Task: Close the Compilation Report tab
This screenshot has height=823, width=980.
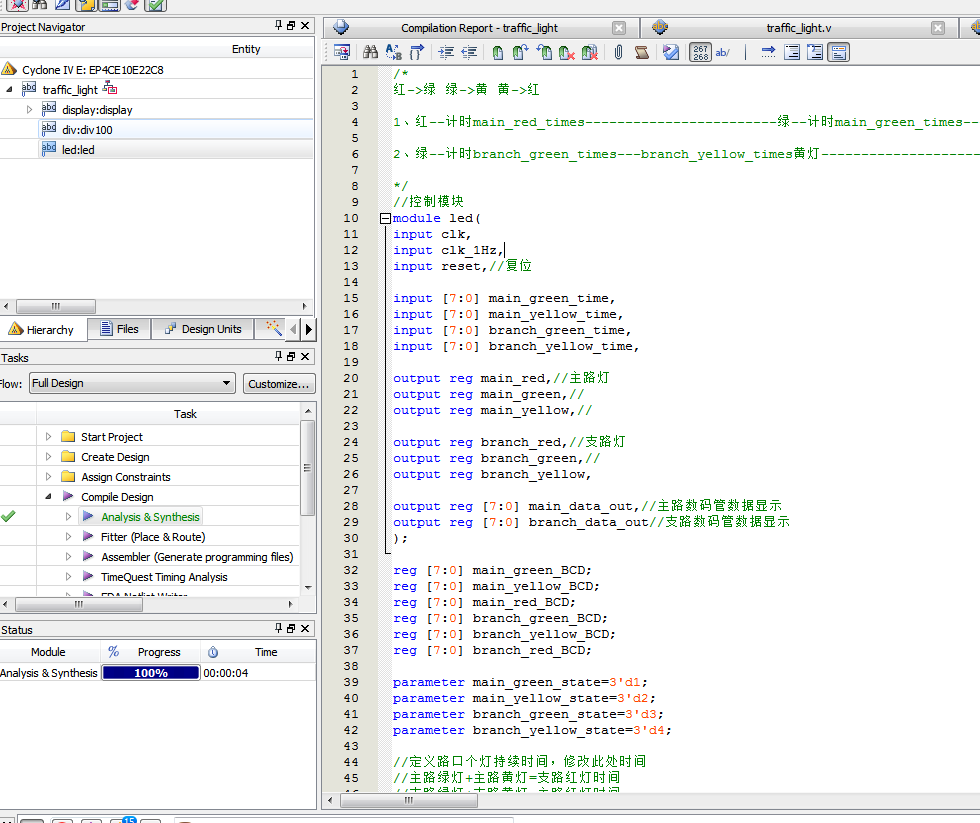Action: point(619,28)
